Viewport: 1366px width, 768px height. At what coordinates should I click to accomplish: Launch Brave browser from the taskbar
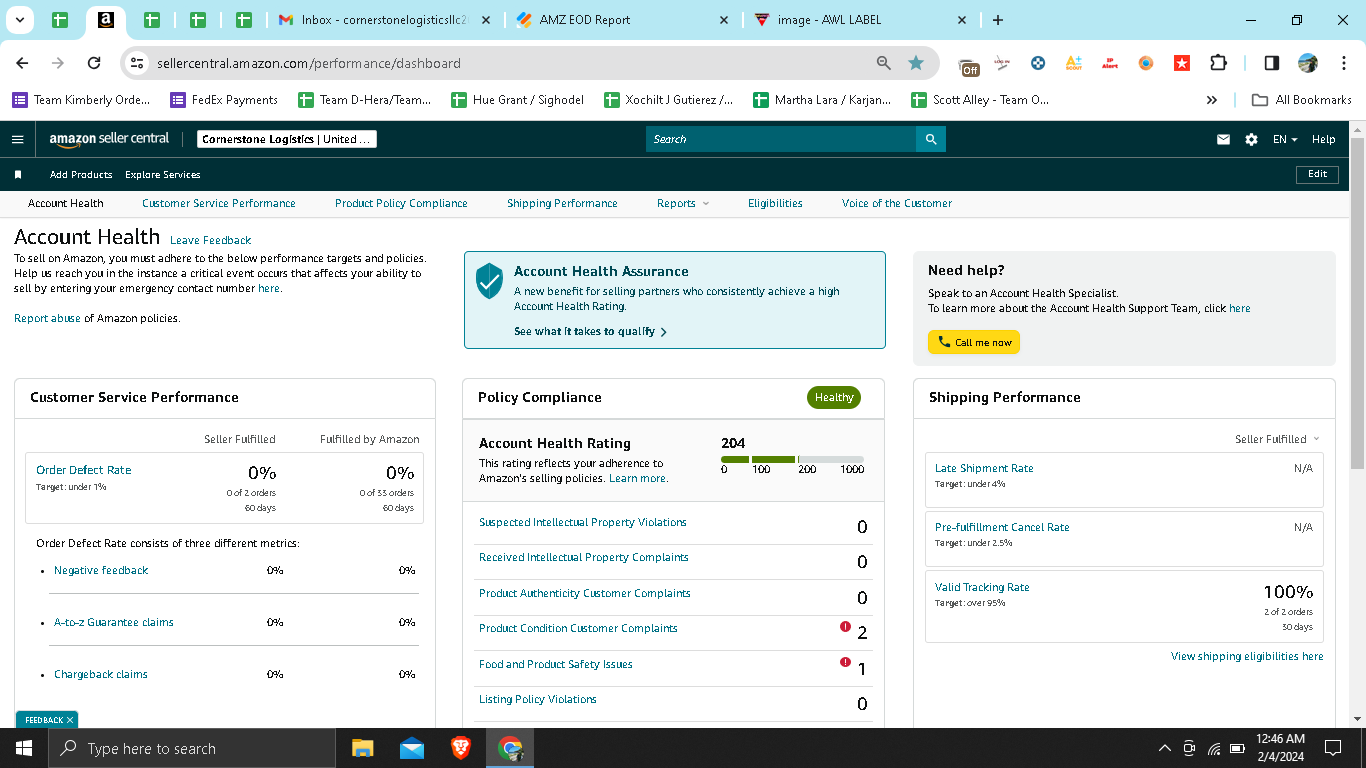coord(461,748)
